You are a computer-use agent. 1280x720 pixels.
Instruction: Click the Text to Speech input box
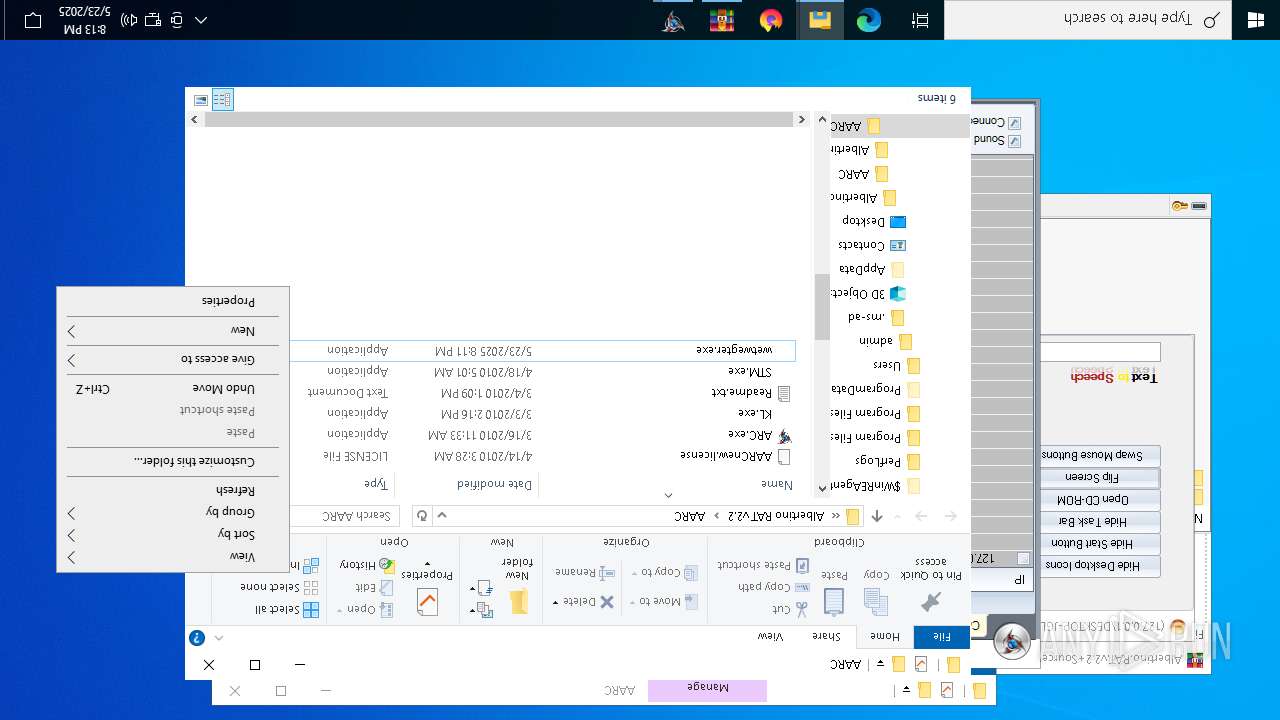[x=1100, y=352]
